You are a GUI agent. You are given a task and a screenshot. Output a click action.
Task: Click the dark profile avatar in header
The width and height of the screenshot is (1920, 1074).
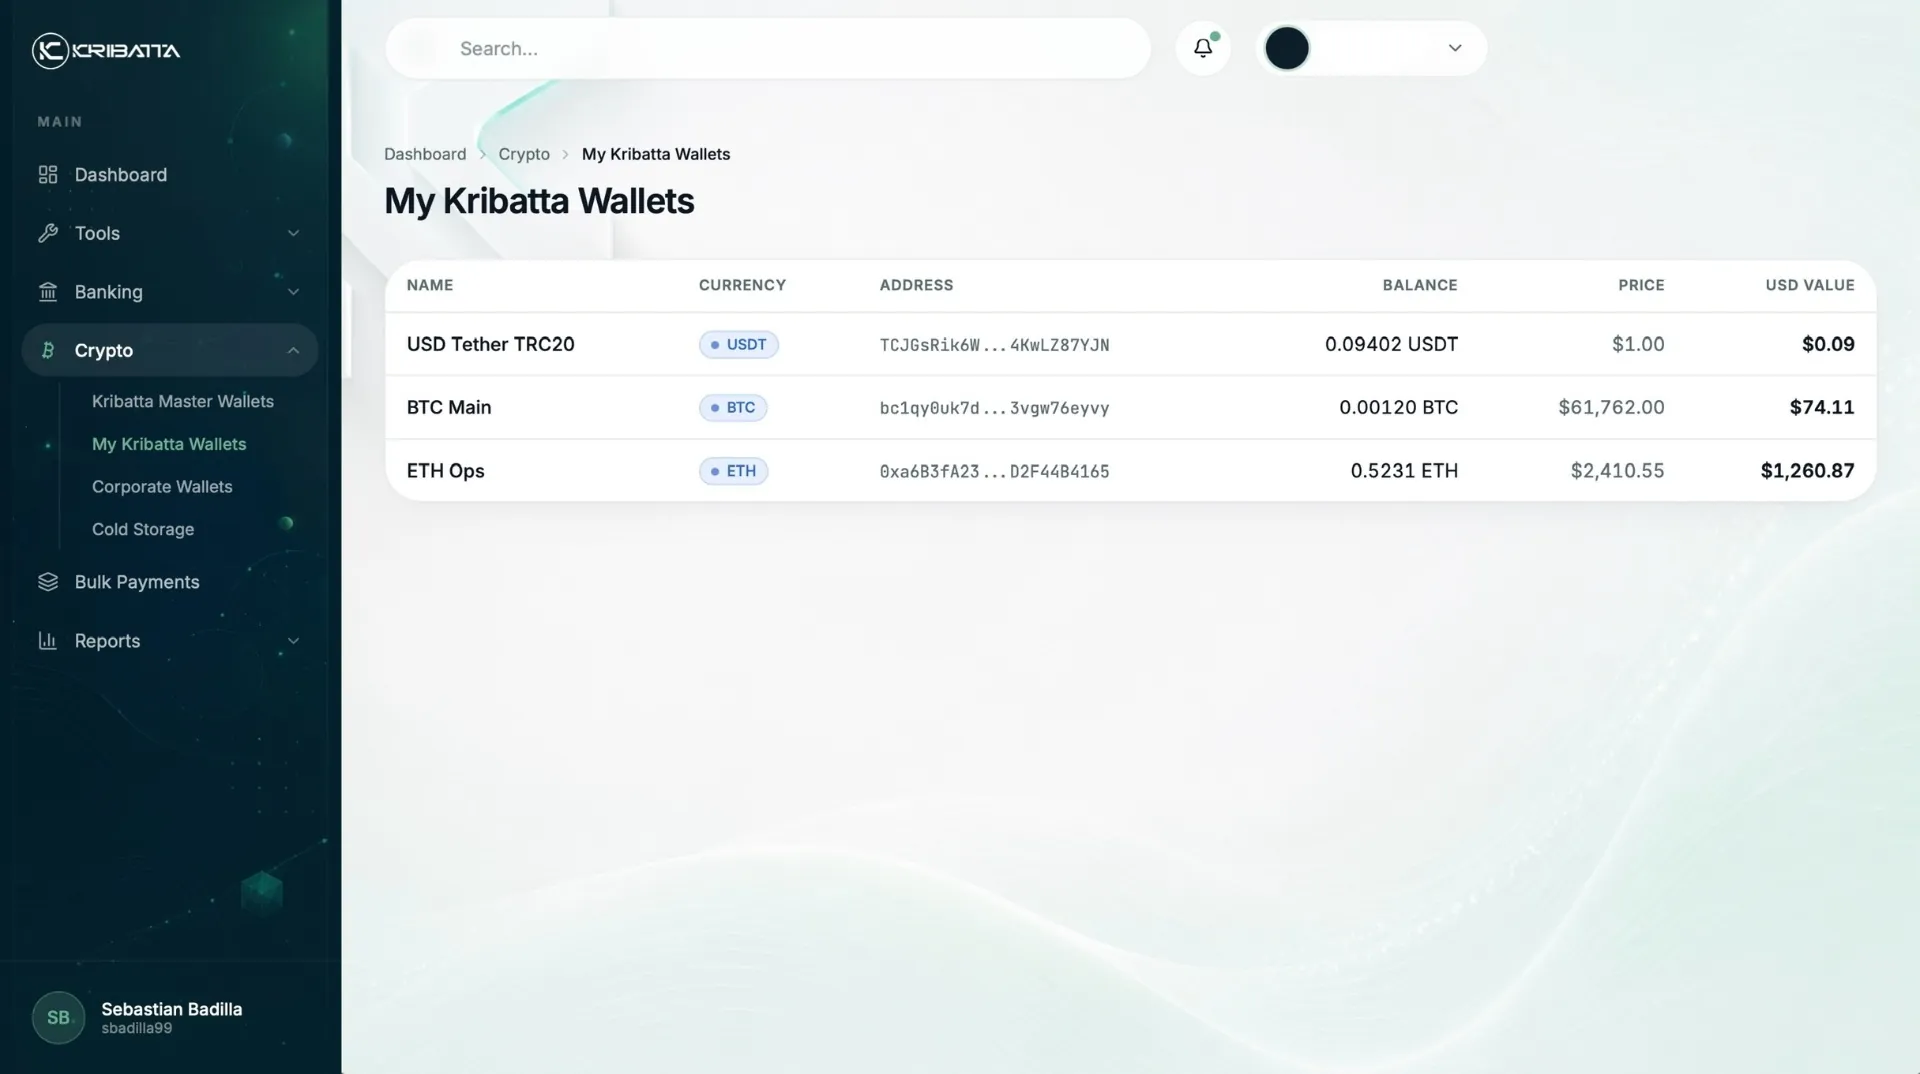tap(1287, 48)
